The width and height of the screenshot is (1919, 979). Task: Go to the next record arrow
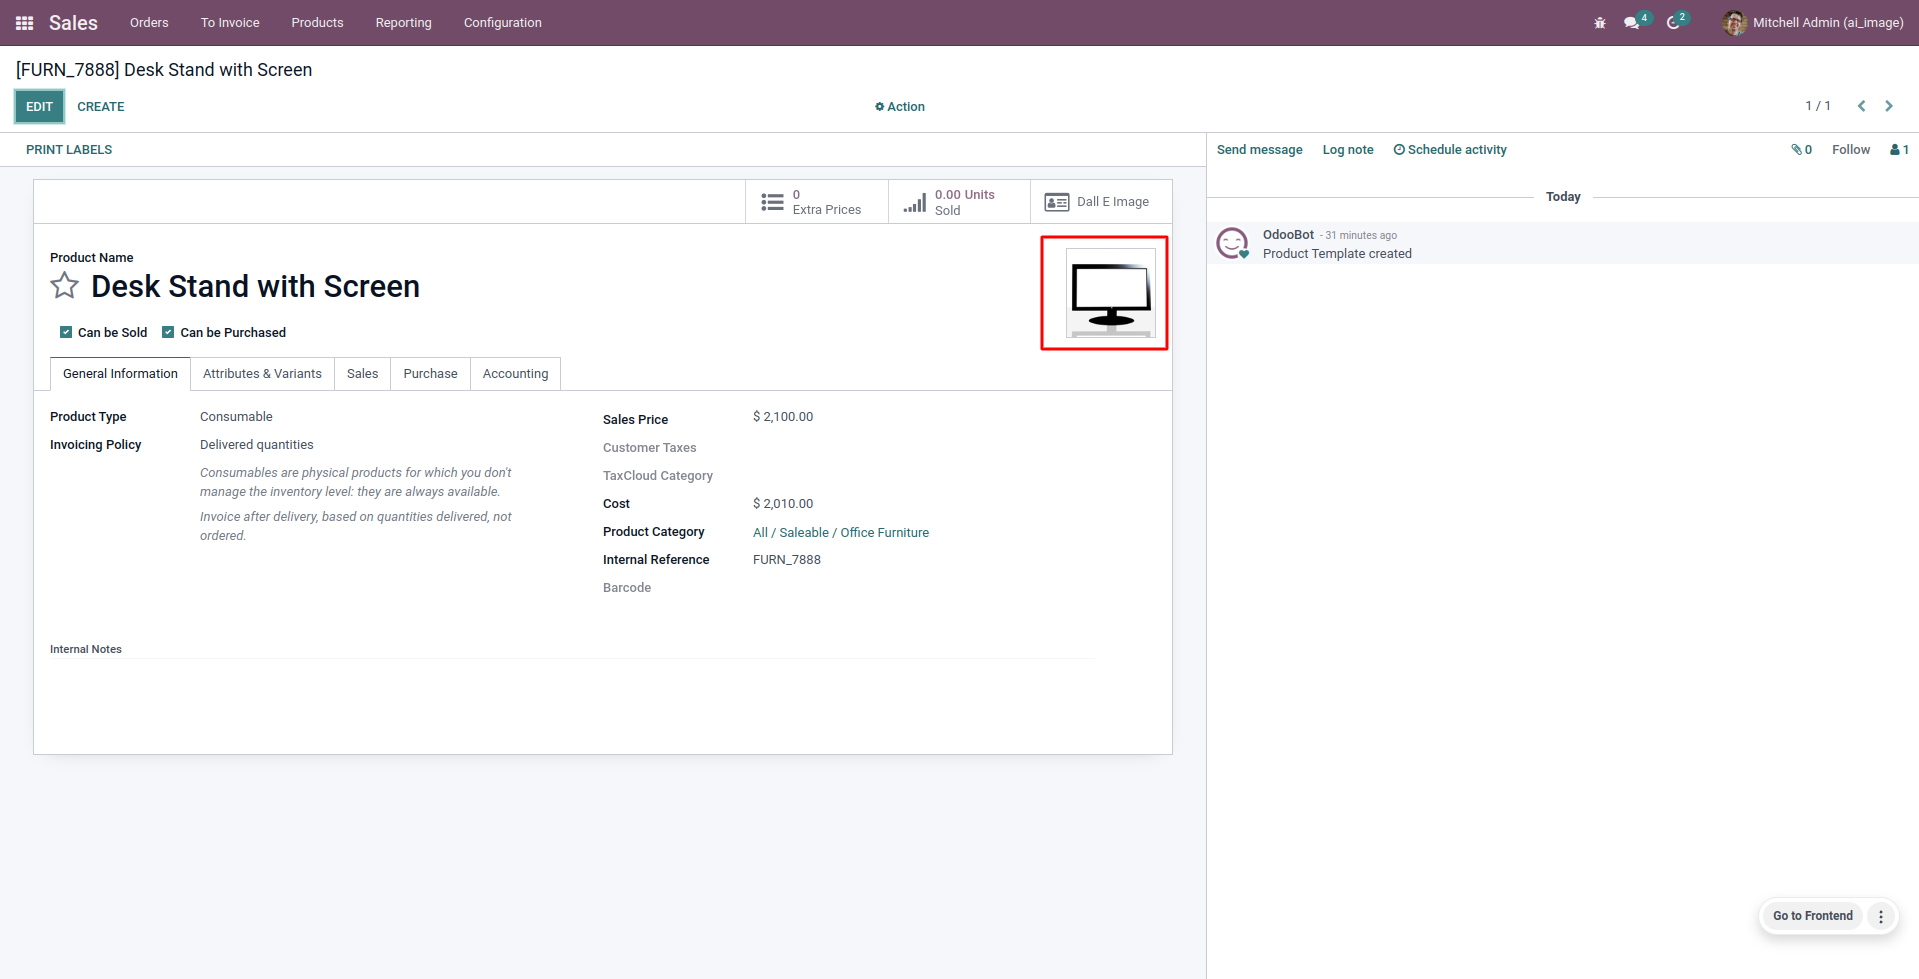click(1889, 106)
